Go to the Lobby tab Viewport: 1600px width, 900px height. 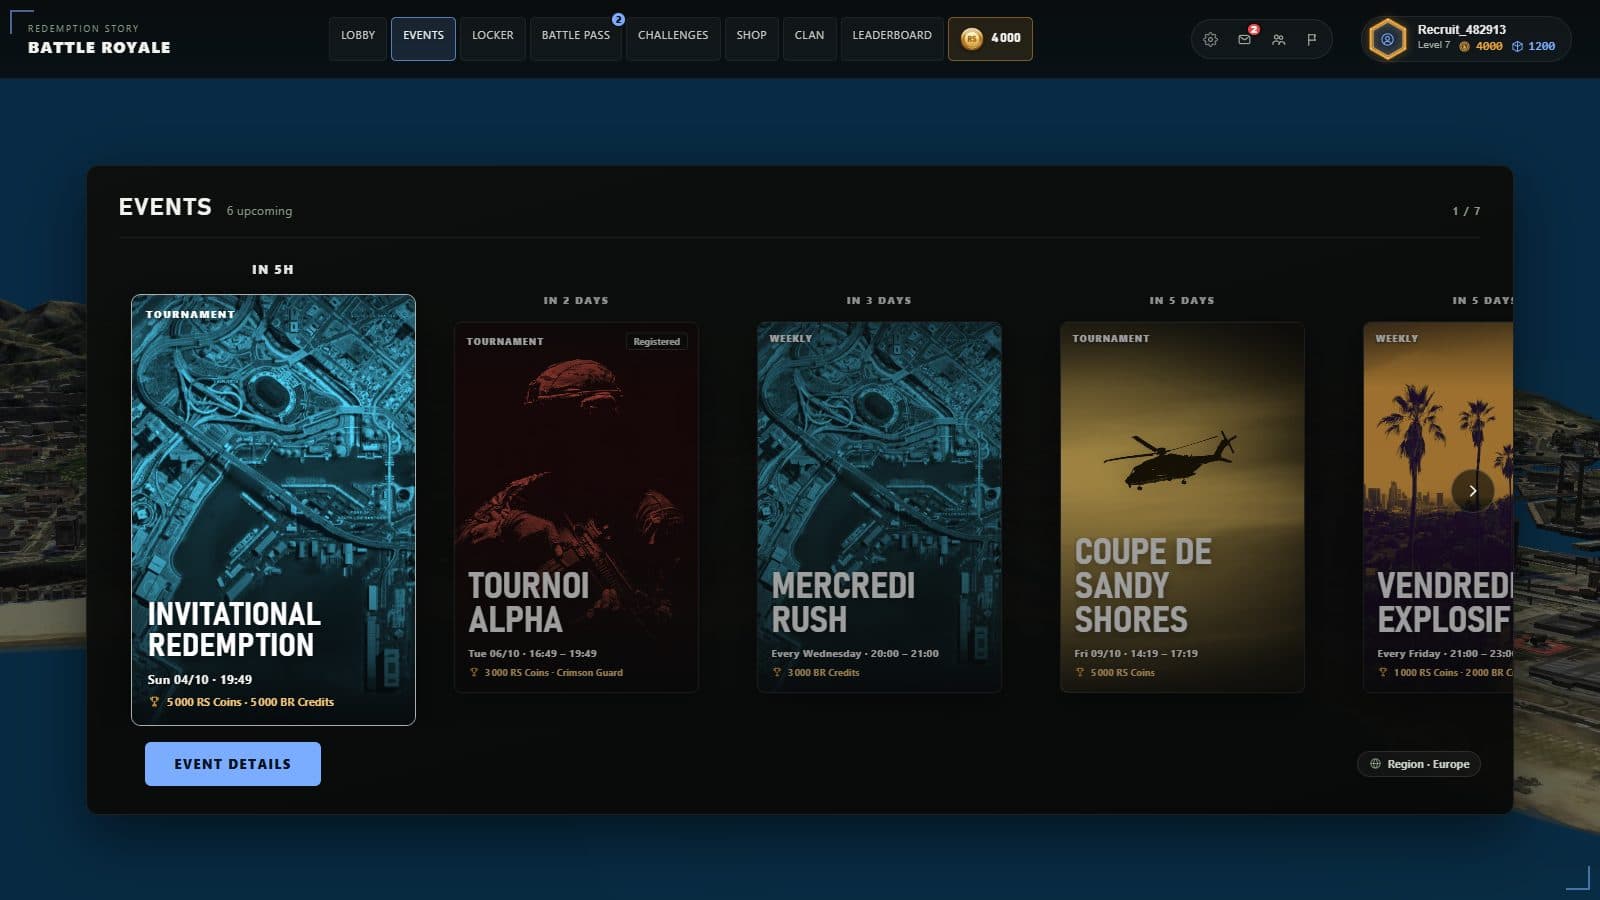(358, 38)
